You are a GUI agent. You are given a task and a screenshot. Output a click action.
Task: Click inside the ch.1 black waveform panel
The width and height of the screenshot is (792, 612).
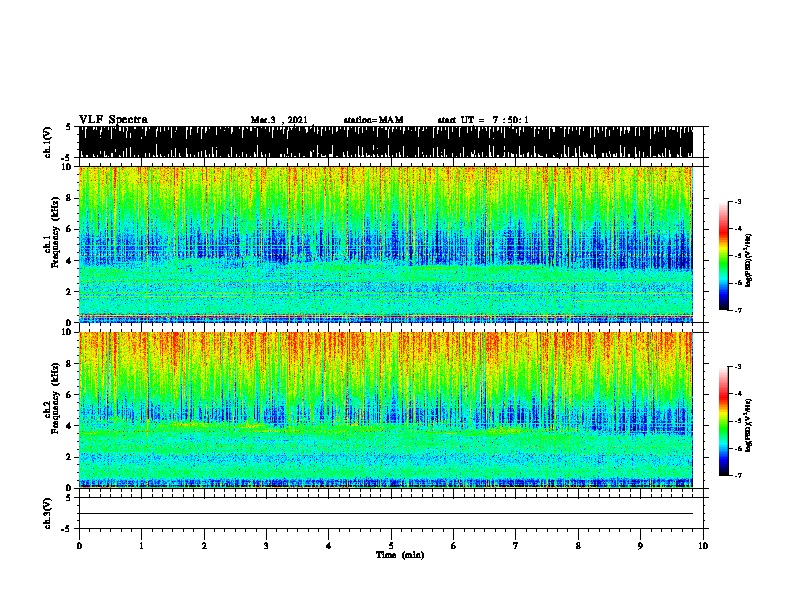[386, 142]
